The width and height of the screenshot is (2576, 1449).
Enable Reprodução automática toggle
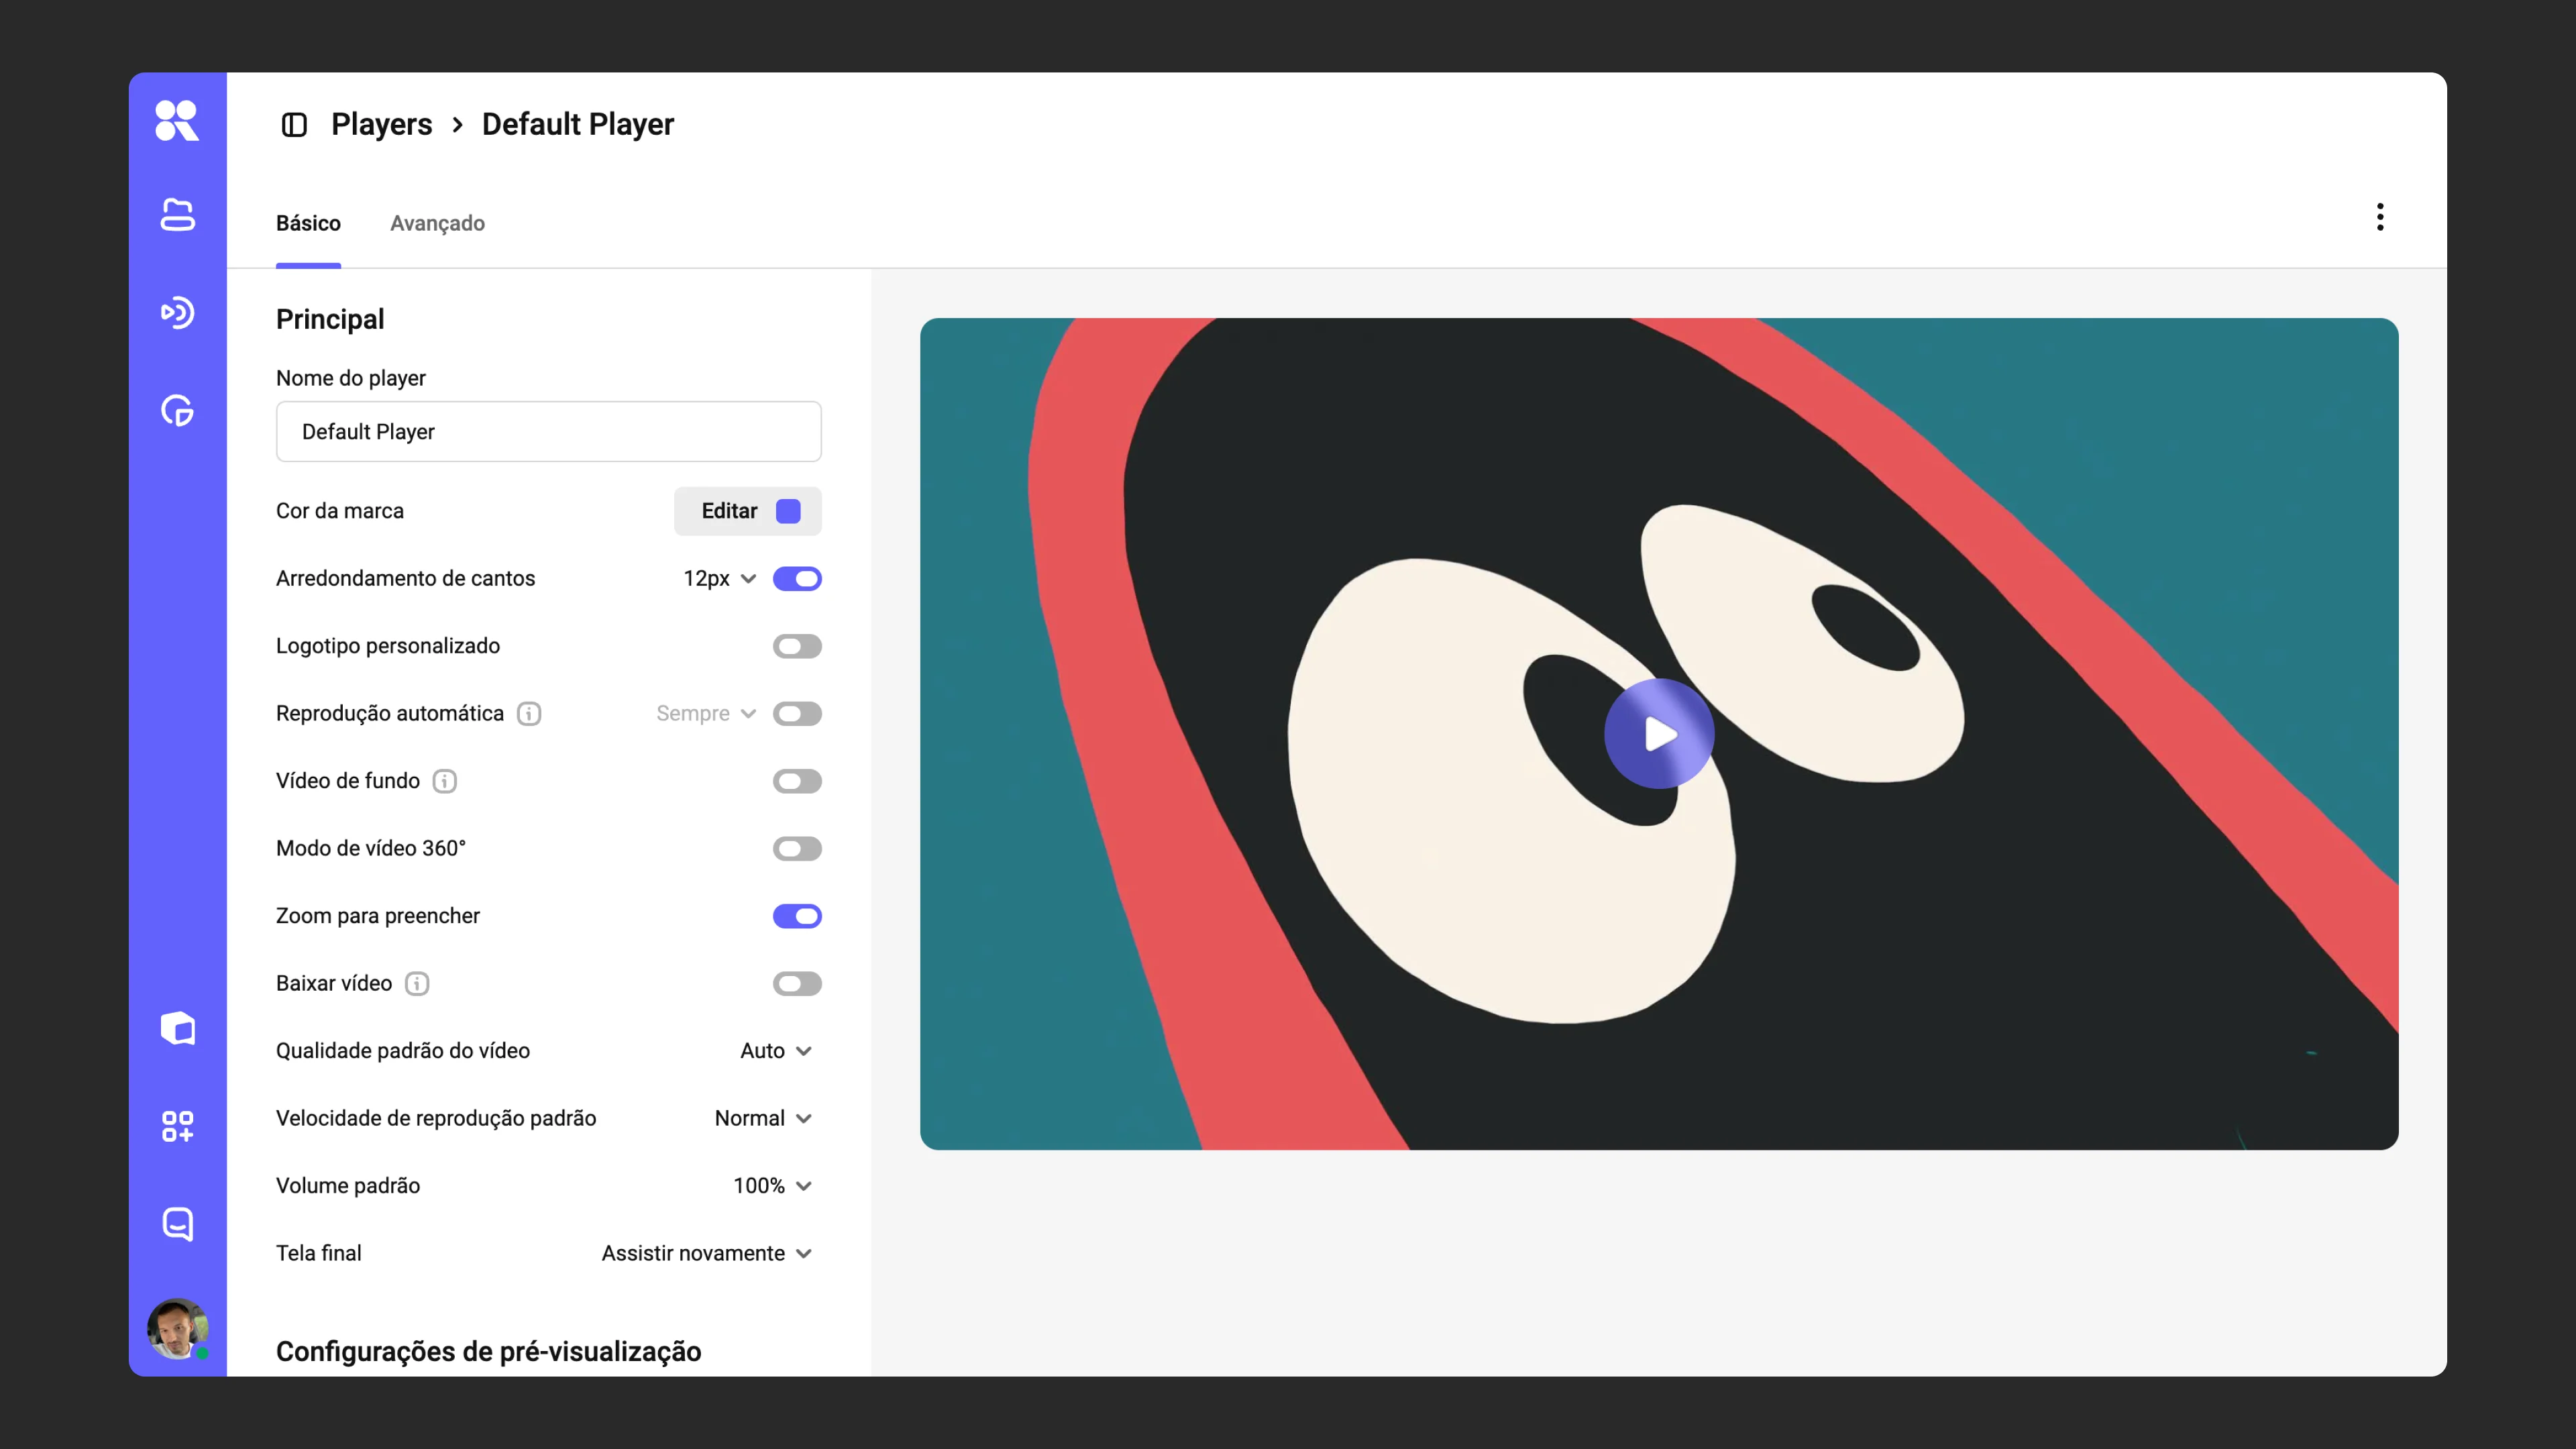point(797,714)
